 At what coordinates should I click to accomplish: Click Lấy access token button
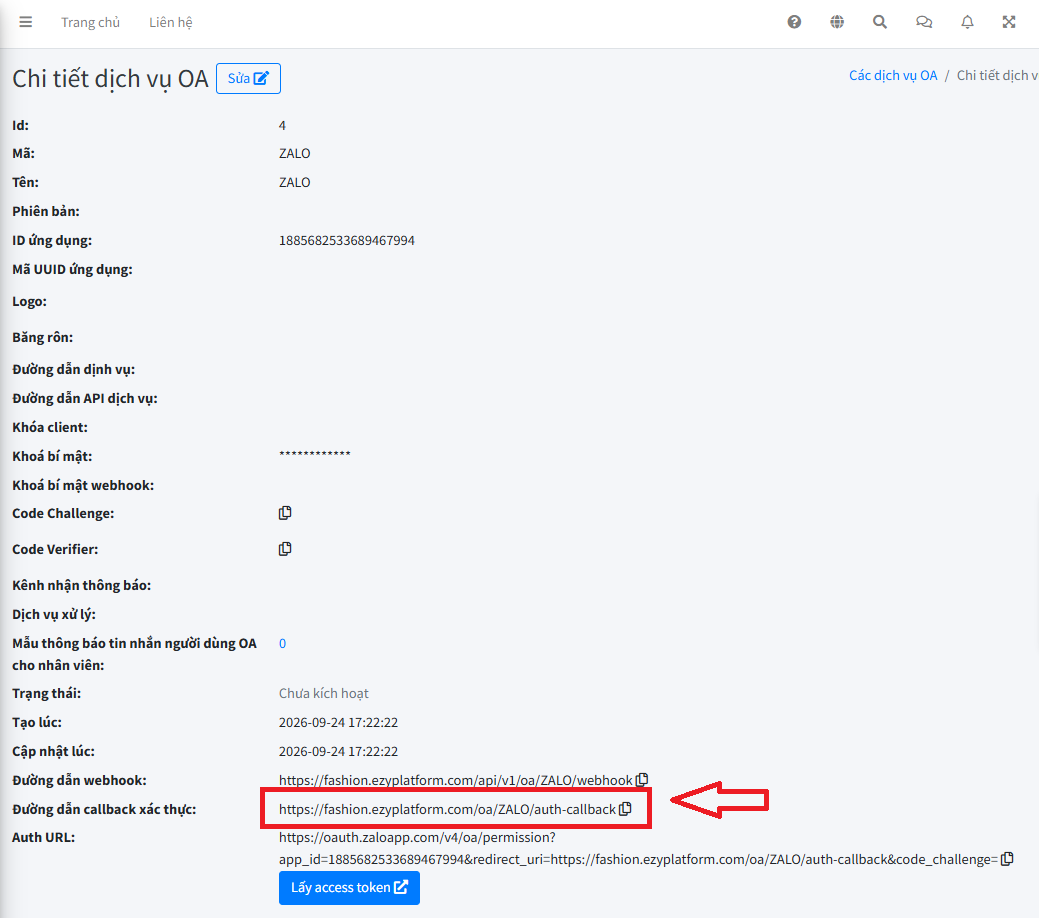pyautogui.click(x=349, y=888)
